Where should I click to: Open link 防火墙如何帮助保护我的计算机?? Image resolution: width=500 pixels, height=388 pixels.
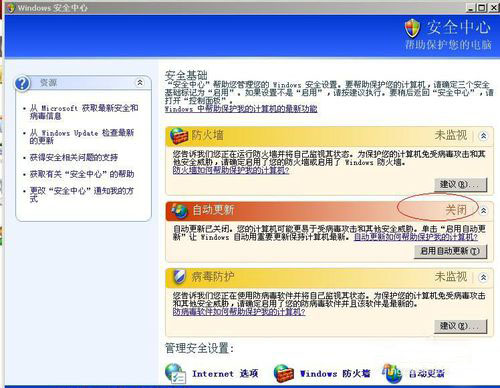[x=231, y=170]
